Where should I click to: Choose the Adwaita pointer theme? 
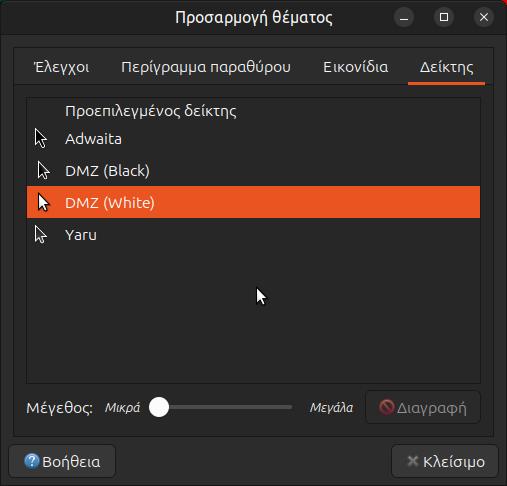[253, 138]
